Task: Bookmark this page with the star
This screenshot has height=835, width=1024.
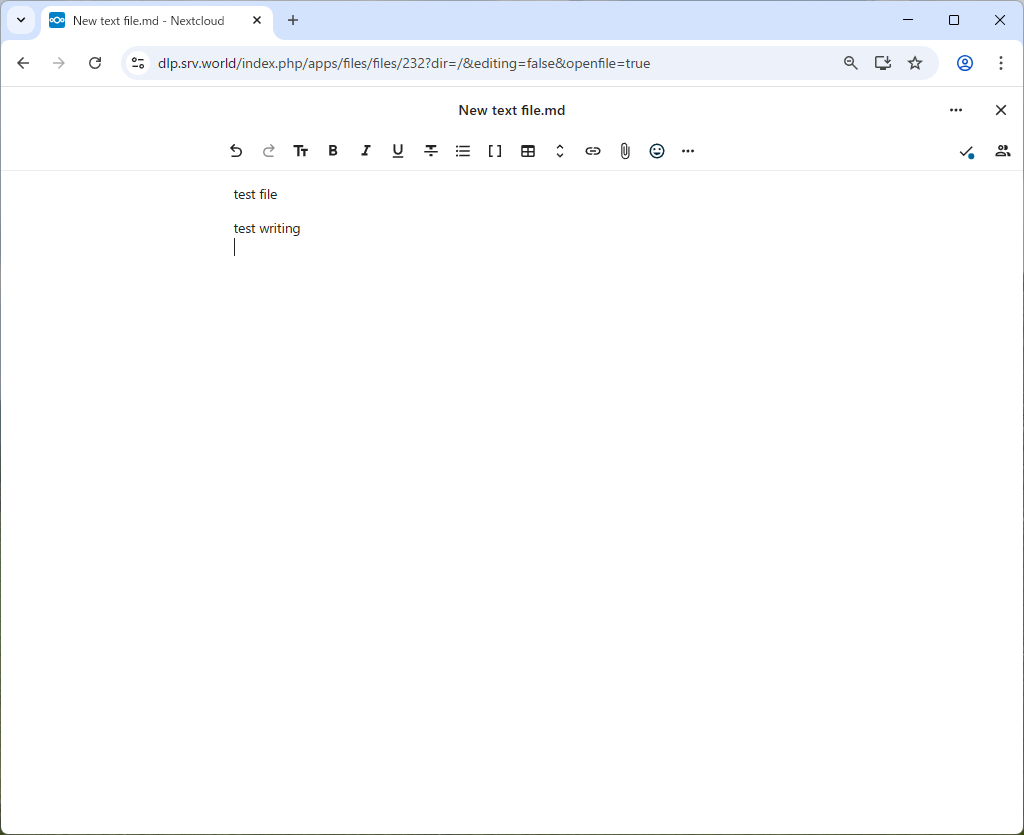Action: [x=915, y=63]
